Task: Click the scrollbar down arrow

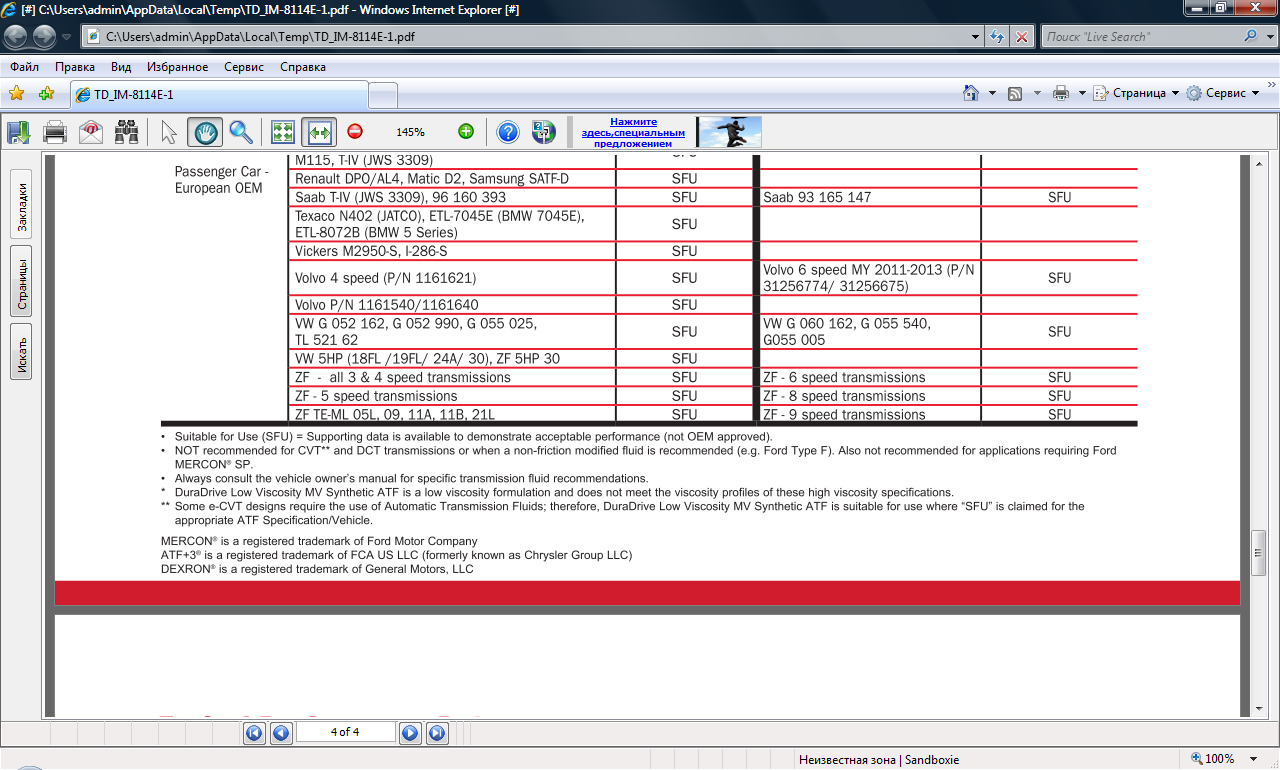Action: pos(1259,709)
